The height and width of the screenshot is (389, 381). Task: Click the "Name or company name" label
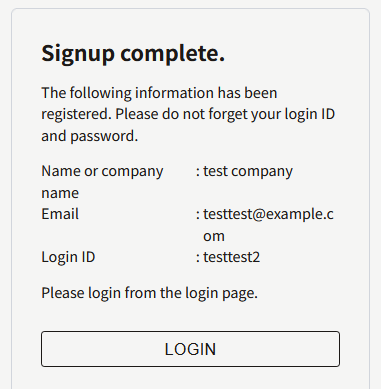point(102,182)
